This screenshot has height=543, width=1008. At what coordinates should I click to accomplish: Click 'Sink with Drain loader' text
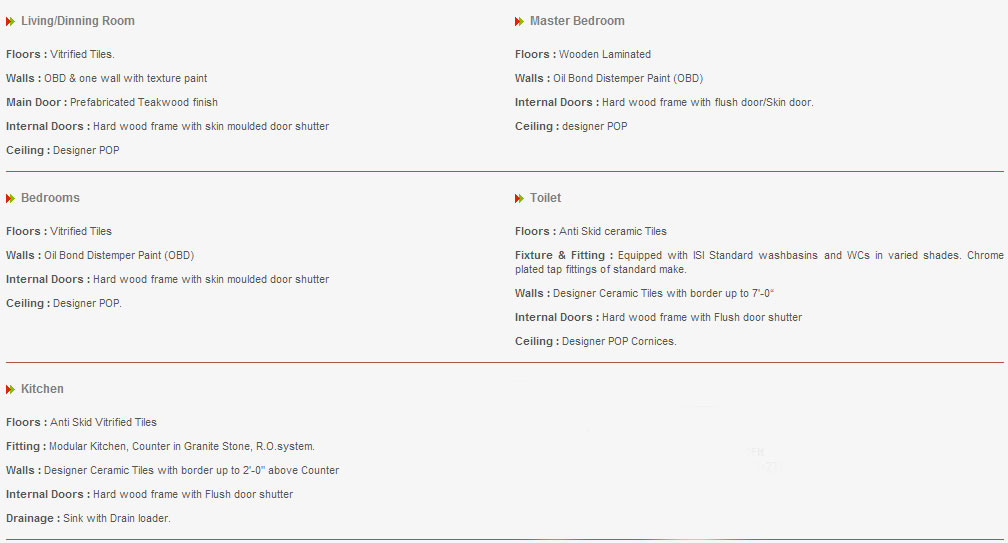(x=117, y=518)
